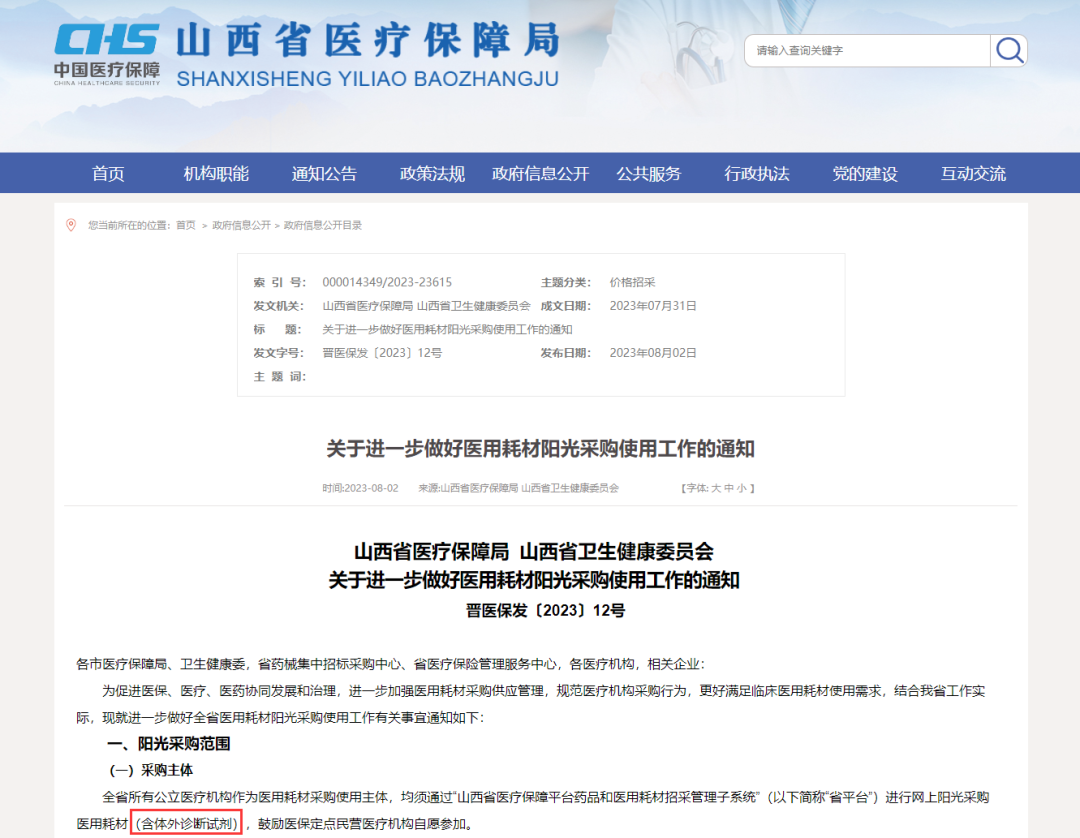This screenshot has height=838, width=1080.
Task: Select the 党的建设 menu item
Action: (865, 174)
